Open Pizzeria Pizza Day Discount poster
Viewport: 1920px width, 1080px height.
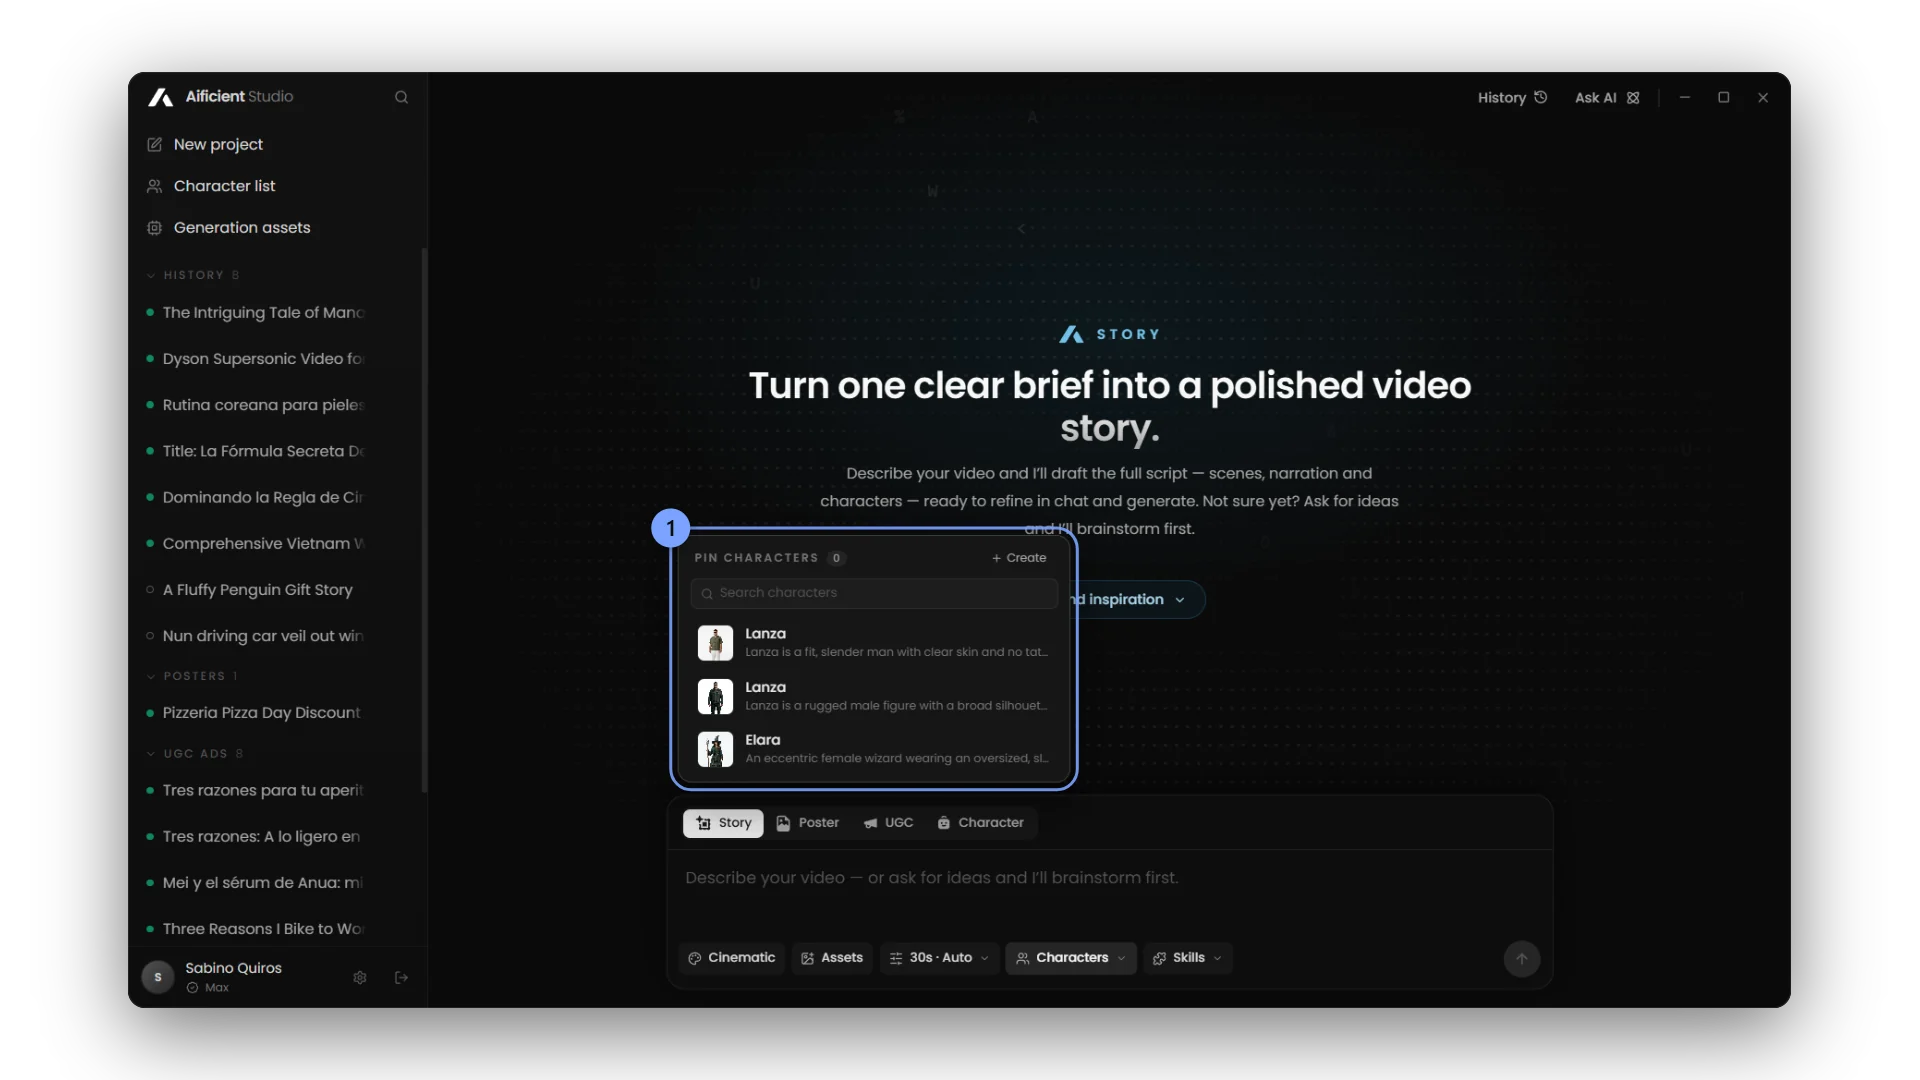tap(264, 713)
